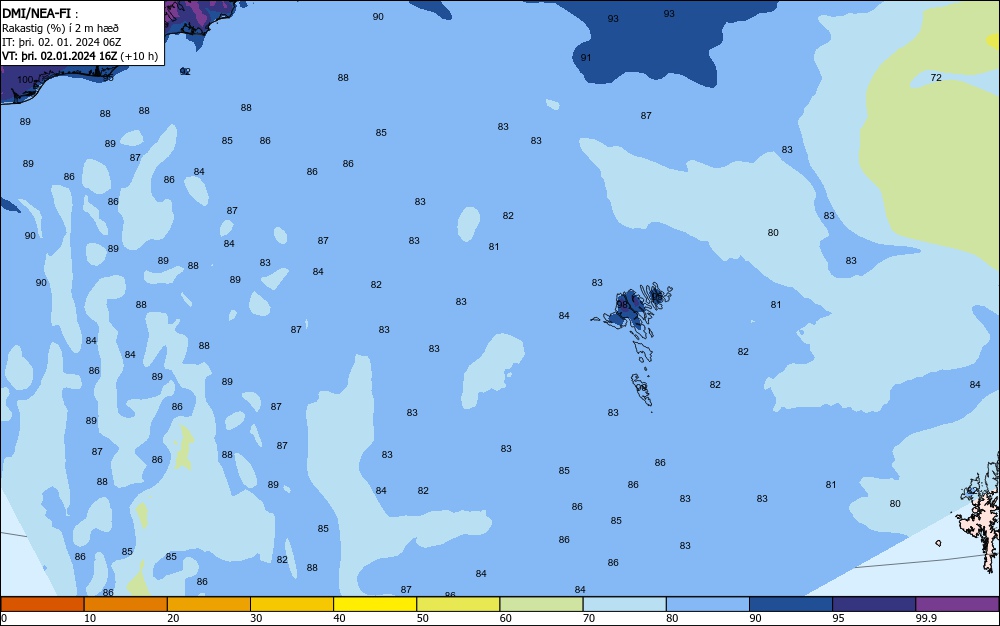Click the "70" label on the legend scale
Screen dimensions: 1000x626
click(x=589, y=618)
